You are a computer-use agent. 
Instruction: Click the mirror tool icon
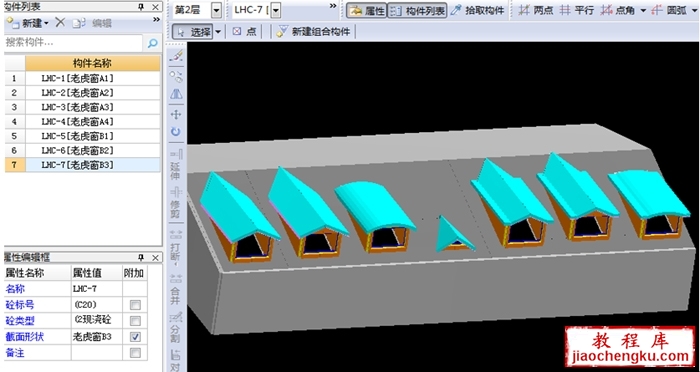click(x=176, y=94)
